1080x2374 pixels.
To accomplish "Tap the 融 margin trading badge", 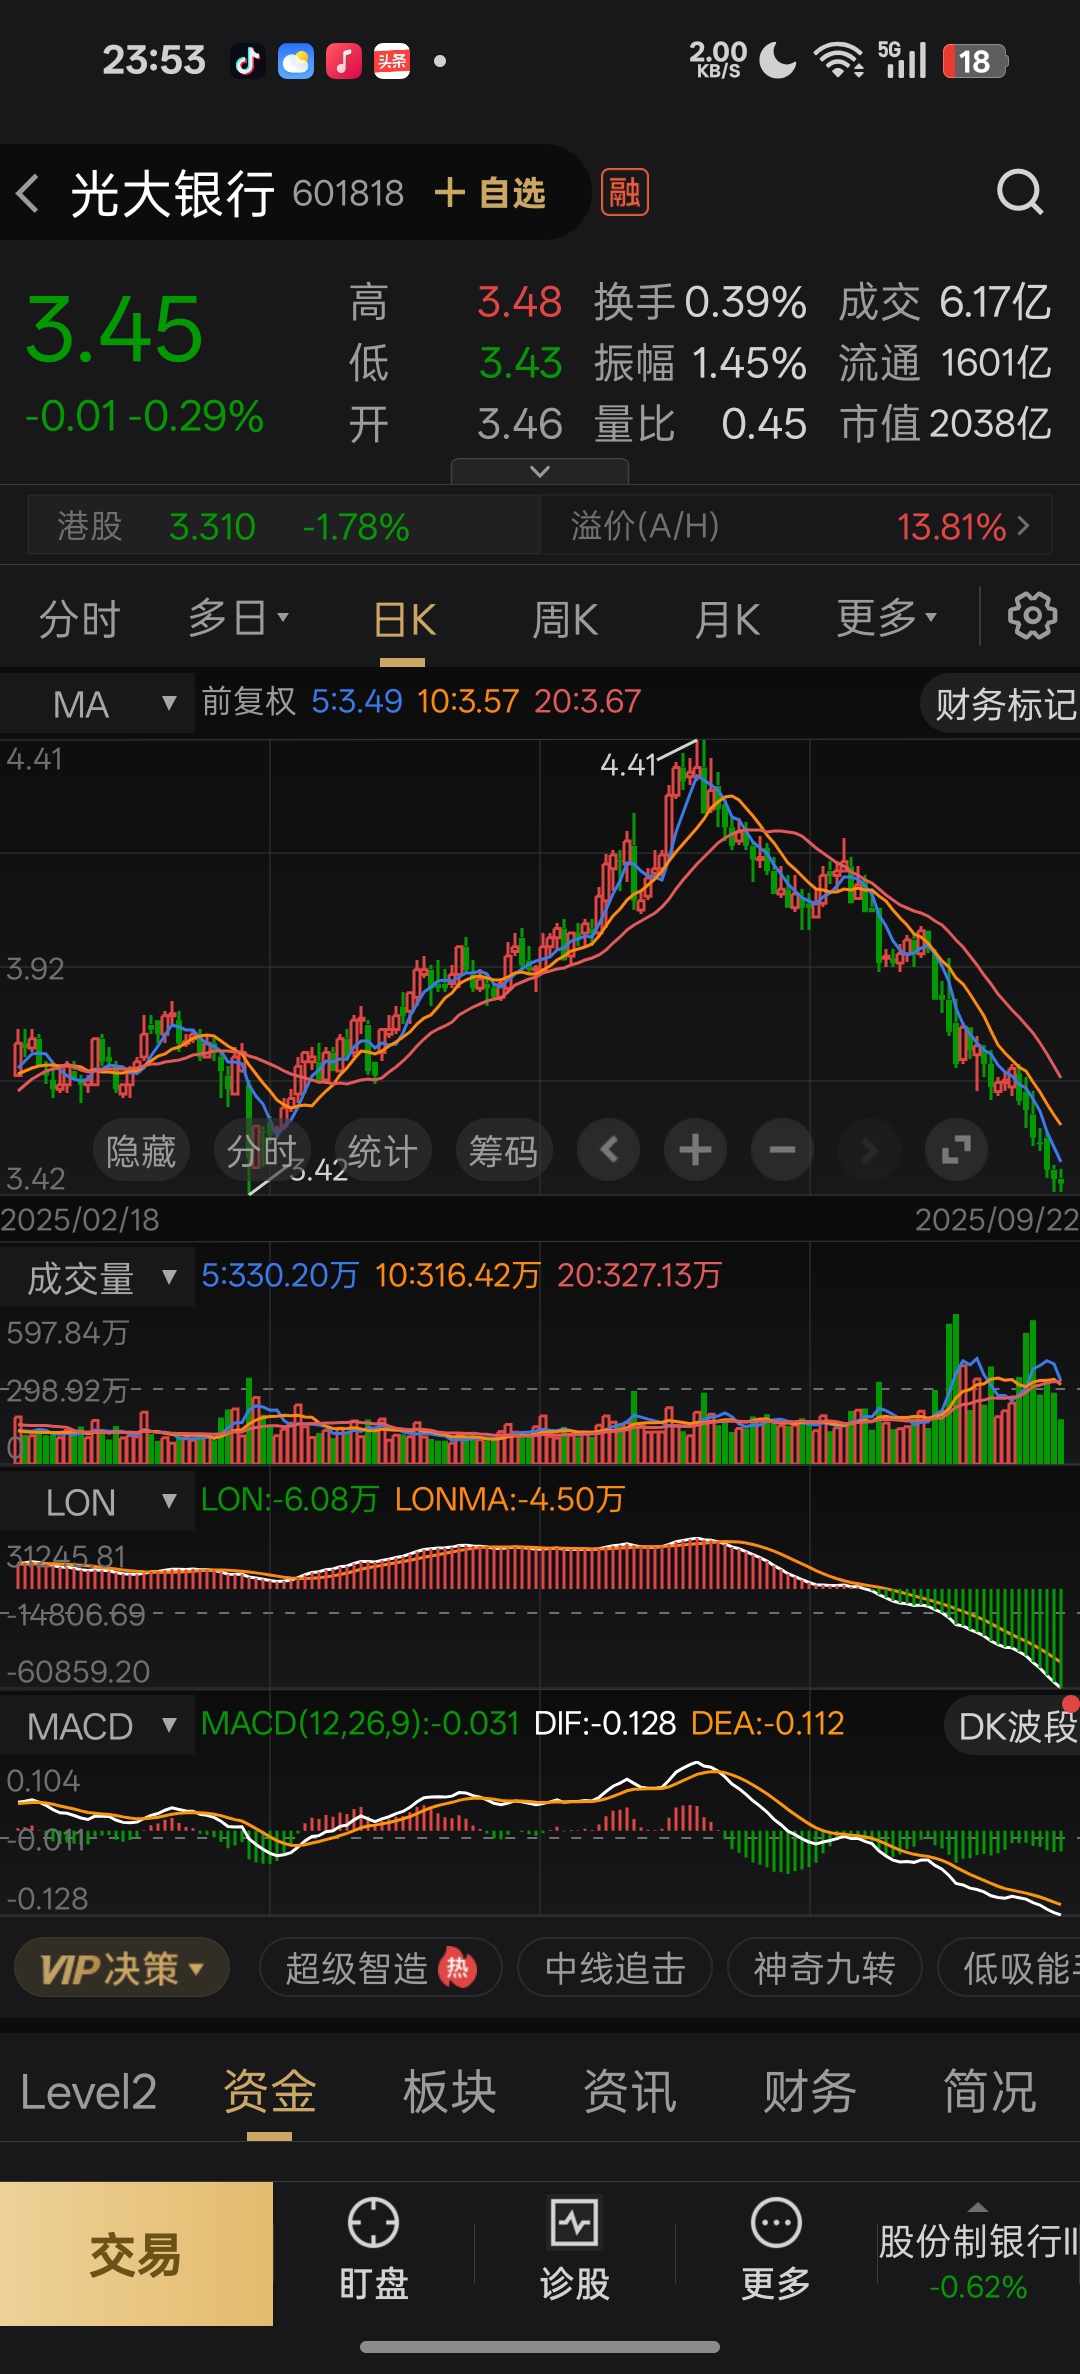I will pyautogui.click(x=625, y=192).
